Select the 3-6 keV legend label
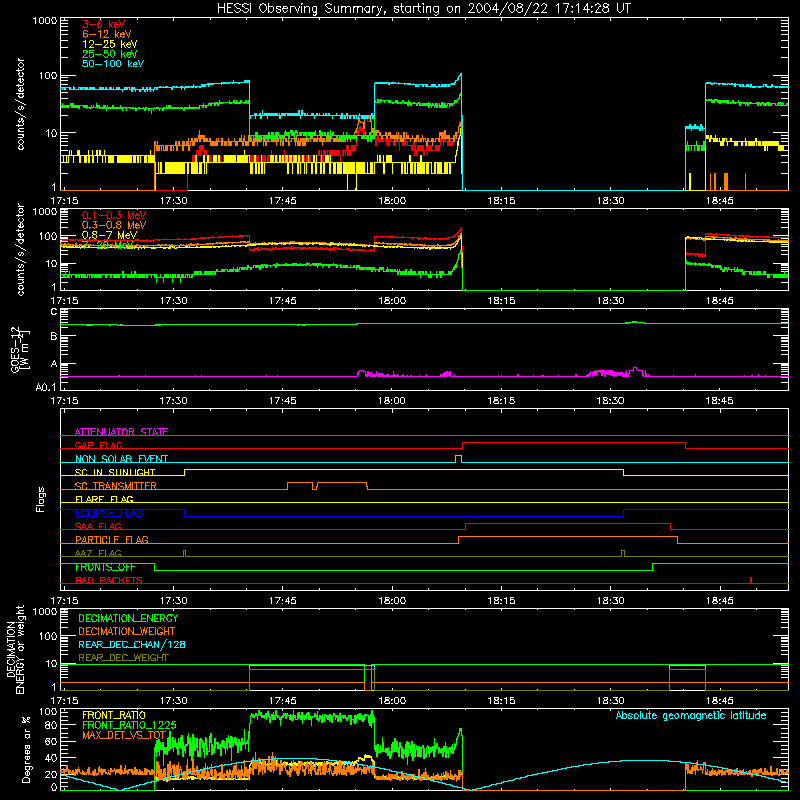Viewport: 800px width, 800px height. 104,24
